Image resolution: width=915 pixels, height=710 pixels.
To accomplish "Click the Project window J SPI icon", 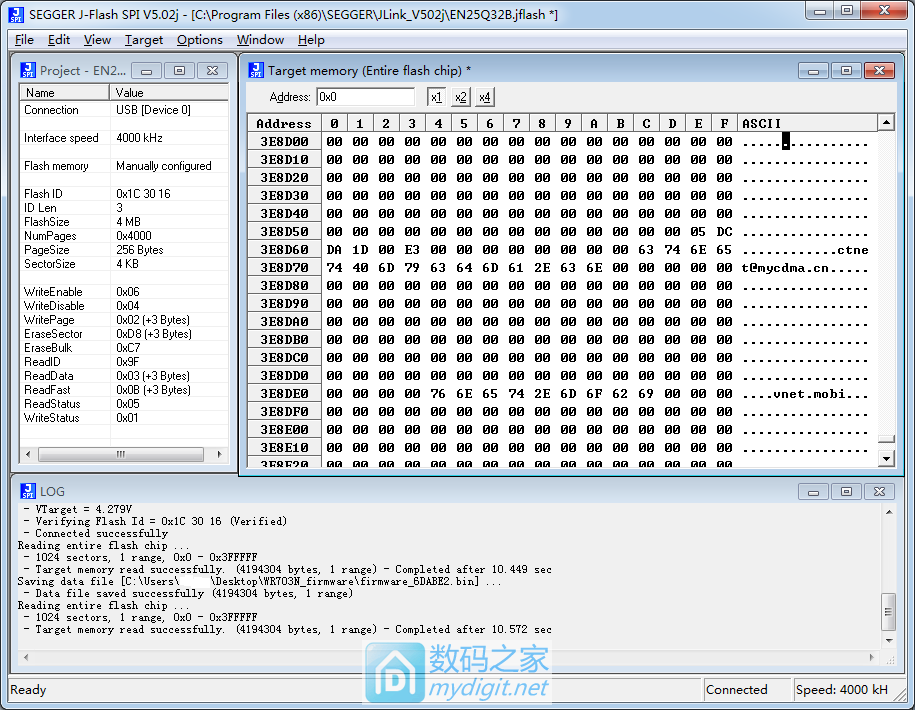I will pyautogui.click(x=28, y=71).
